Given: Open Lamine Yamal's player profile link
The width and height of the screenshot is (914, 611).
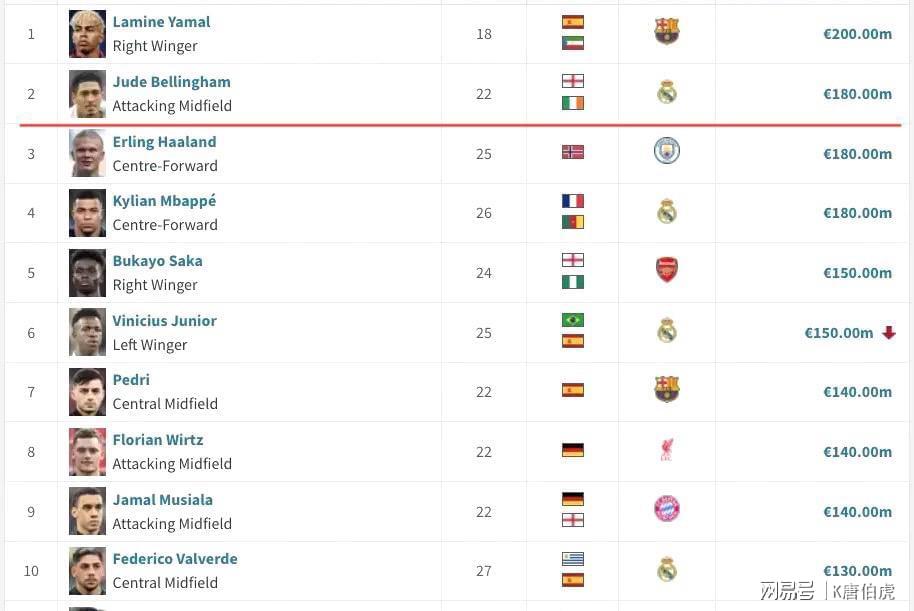Looking at the screenshot, I should click(161, 22).
